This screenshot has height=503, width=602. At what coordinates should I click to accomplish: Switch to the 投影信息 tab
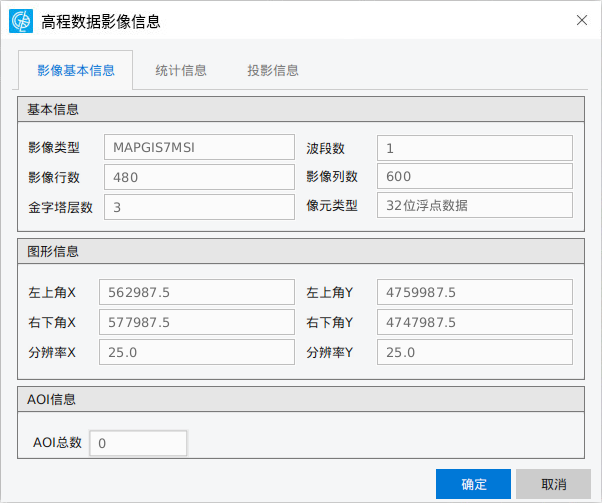pos(273,70)
